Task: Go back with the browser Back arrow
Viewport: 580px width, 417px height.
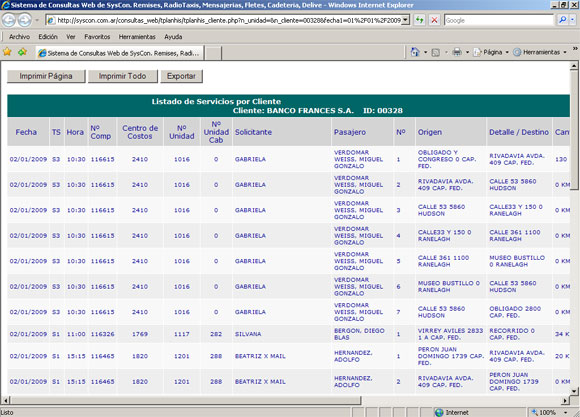Action: (9, 20)
